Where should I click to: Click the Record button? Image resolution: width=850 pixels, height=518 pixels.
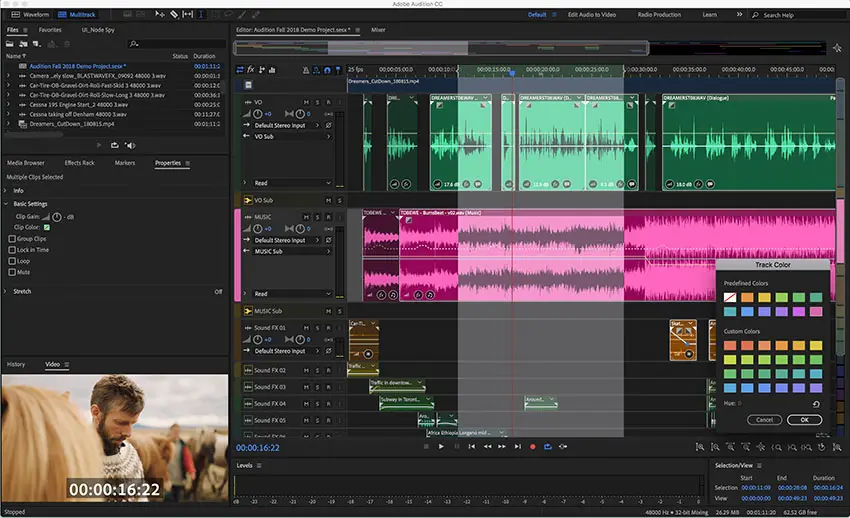click(x=532, y=446)
